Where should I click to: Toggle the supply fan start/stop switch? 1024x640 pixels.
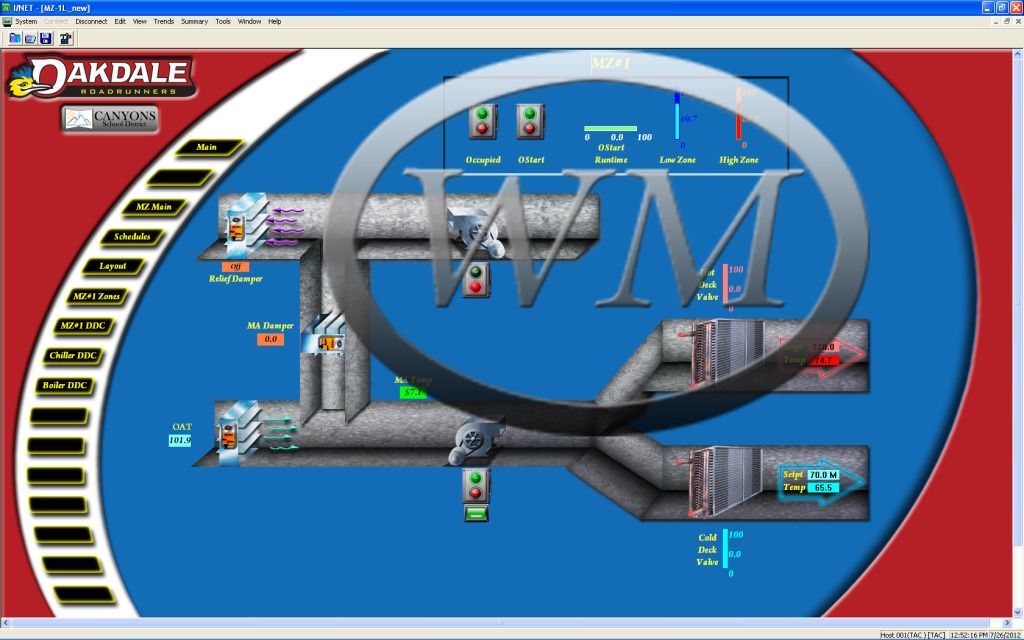tap(476, 486)
